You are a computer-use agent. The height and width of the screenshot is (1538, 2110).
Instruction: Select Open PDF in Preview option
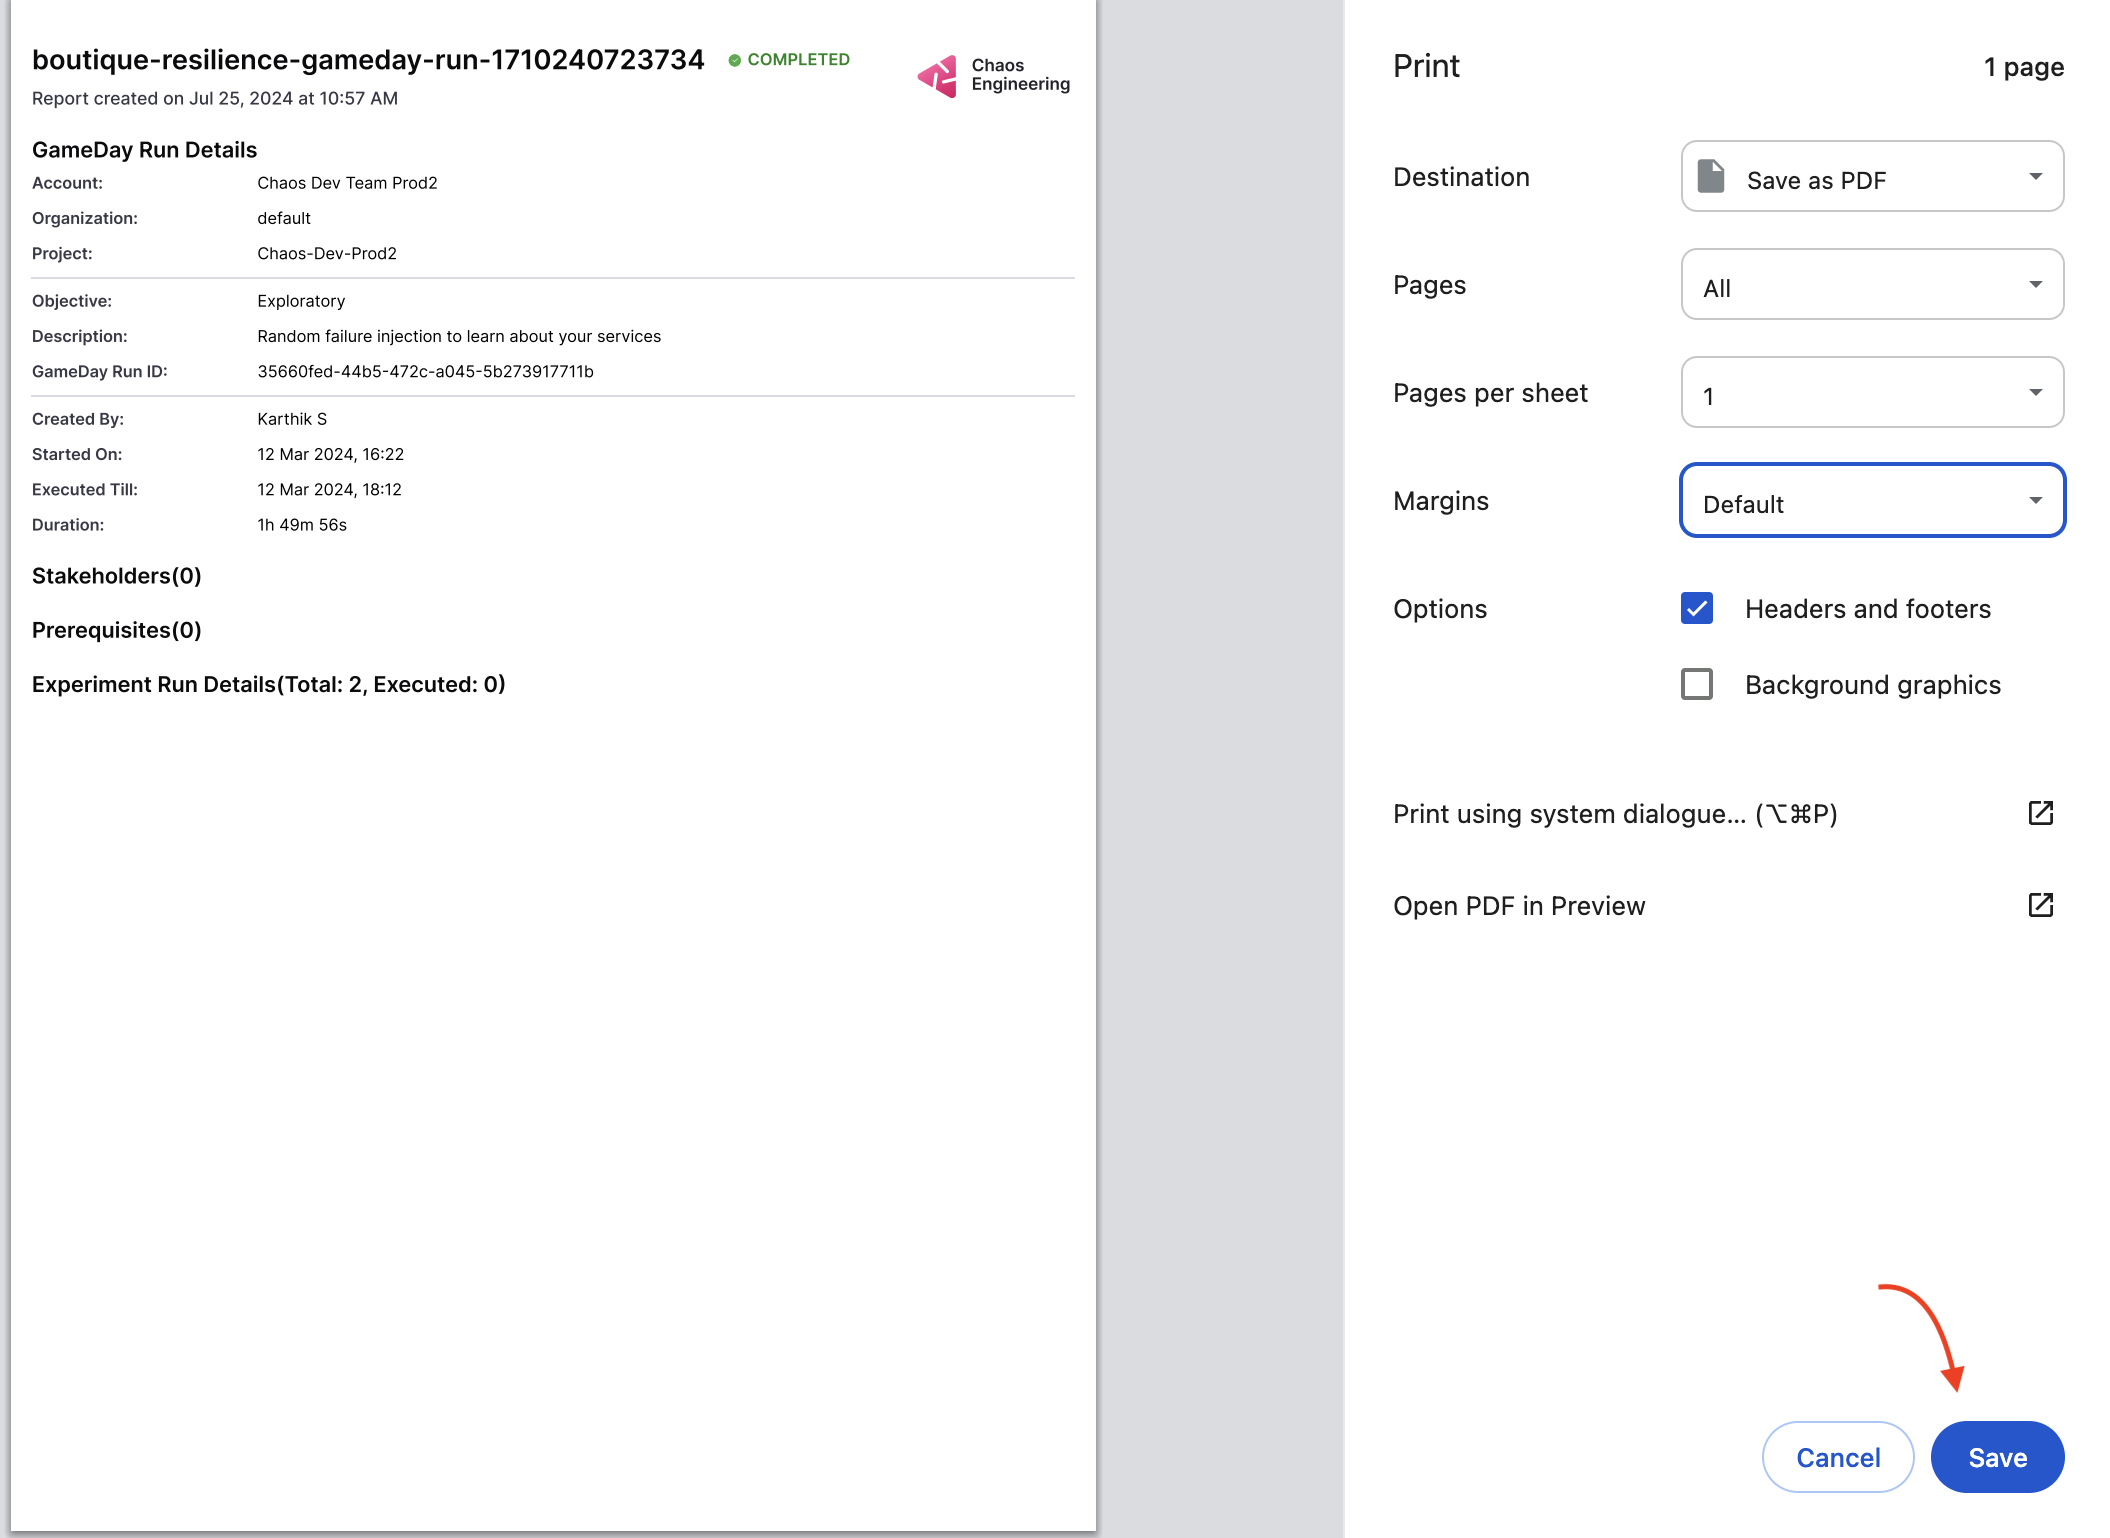pos(1518,906)
